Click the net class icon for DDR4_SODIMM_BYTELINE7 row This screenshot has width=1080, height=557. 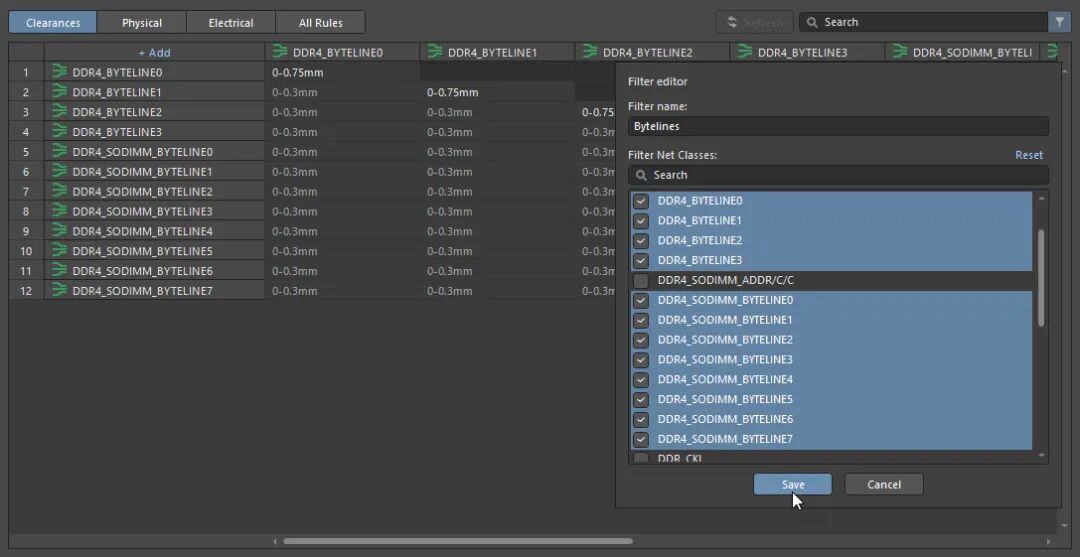point(60,290)
